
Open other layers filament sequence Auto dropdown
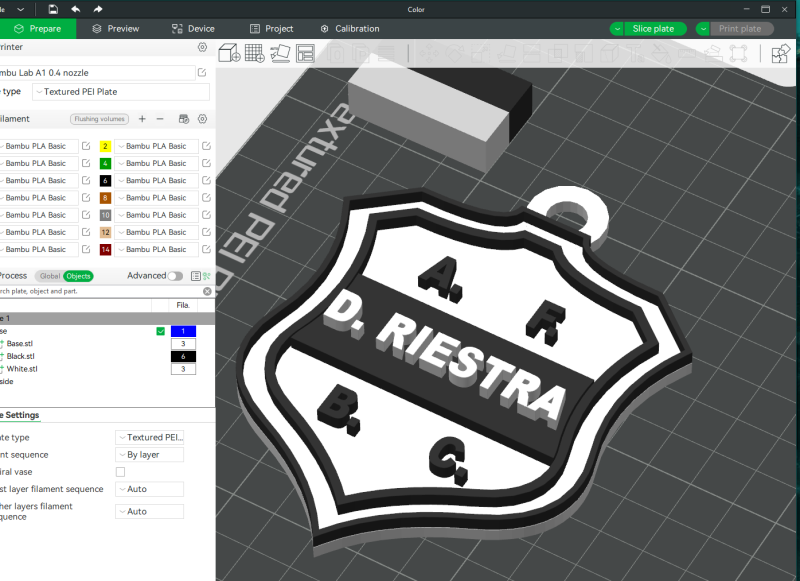coord(149,511)
